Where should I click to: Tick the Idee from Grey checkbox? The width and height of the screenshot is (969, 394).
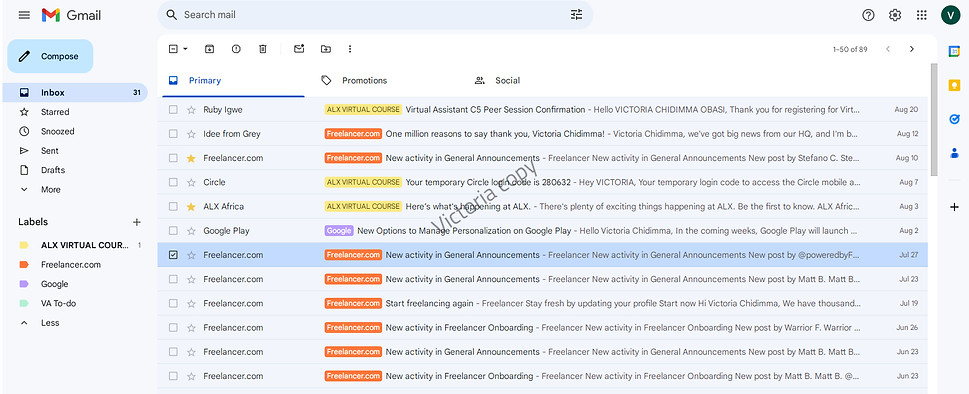[173, 134]
